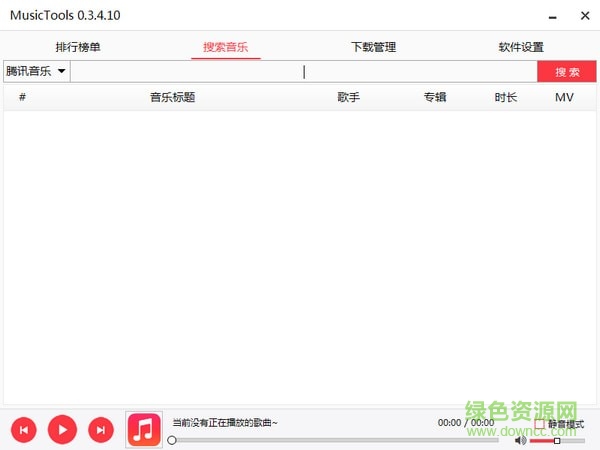This screenshot has height=450, width=600.
Task: Click the speaker volume icon
Action: point(520,441)
